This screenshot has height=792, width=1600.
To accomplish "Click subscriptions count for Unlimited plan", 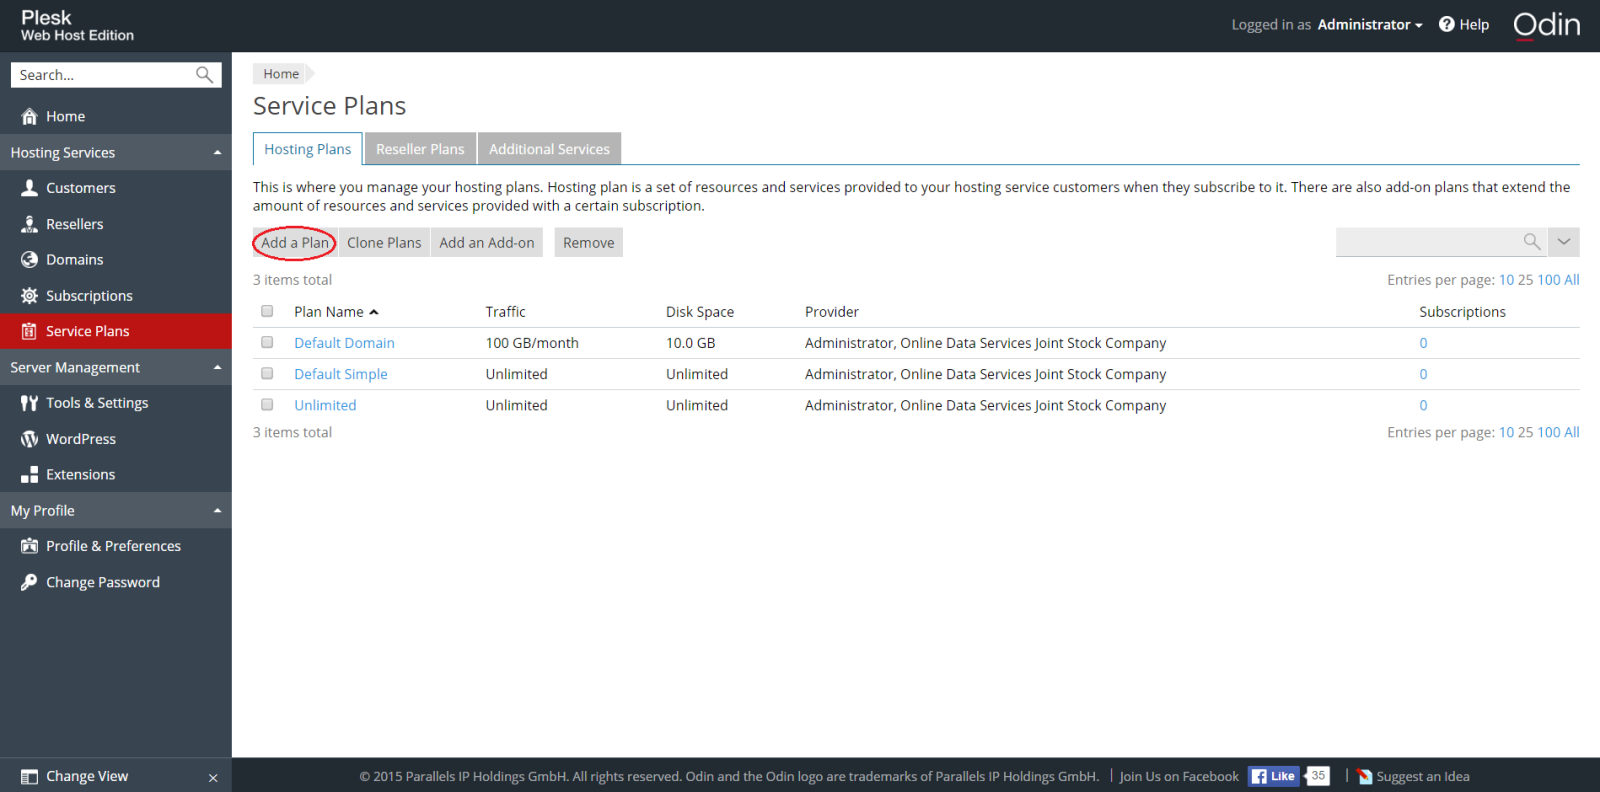I will pyautogui.click(x=1423, y=405).
